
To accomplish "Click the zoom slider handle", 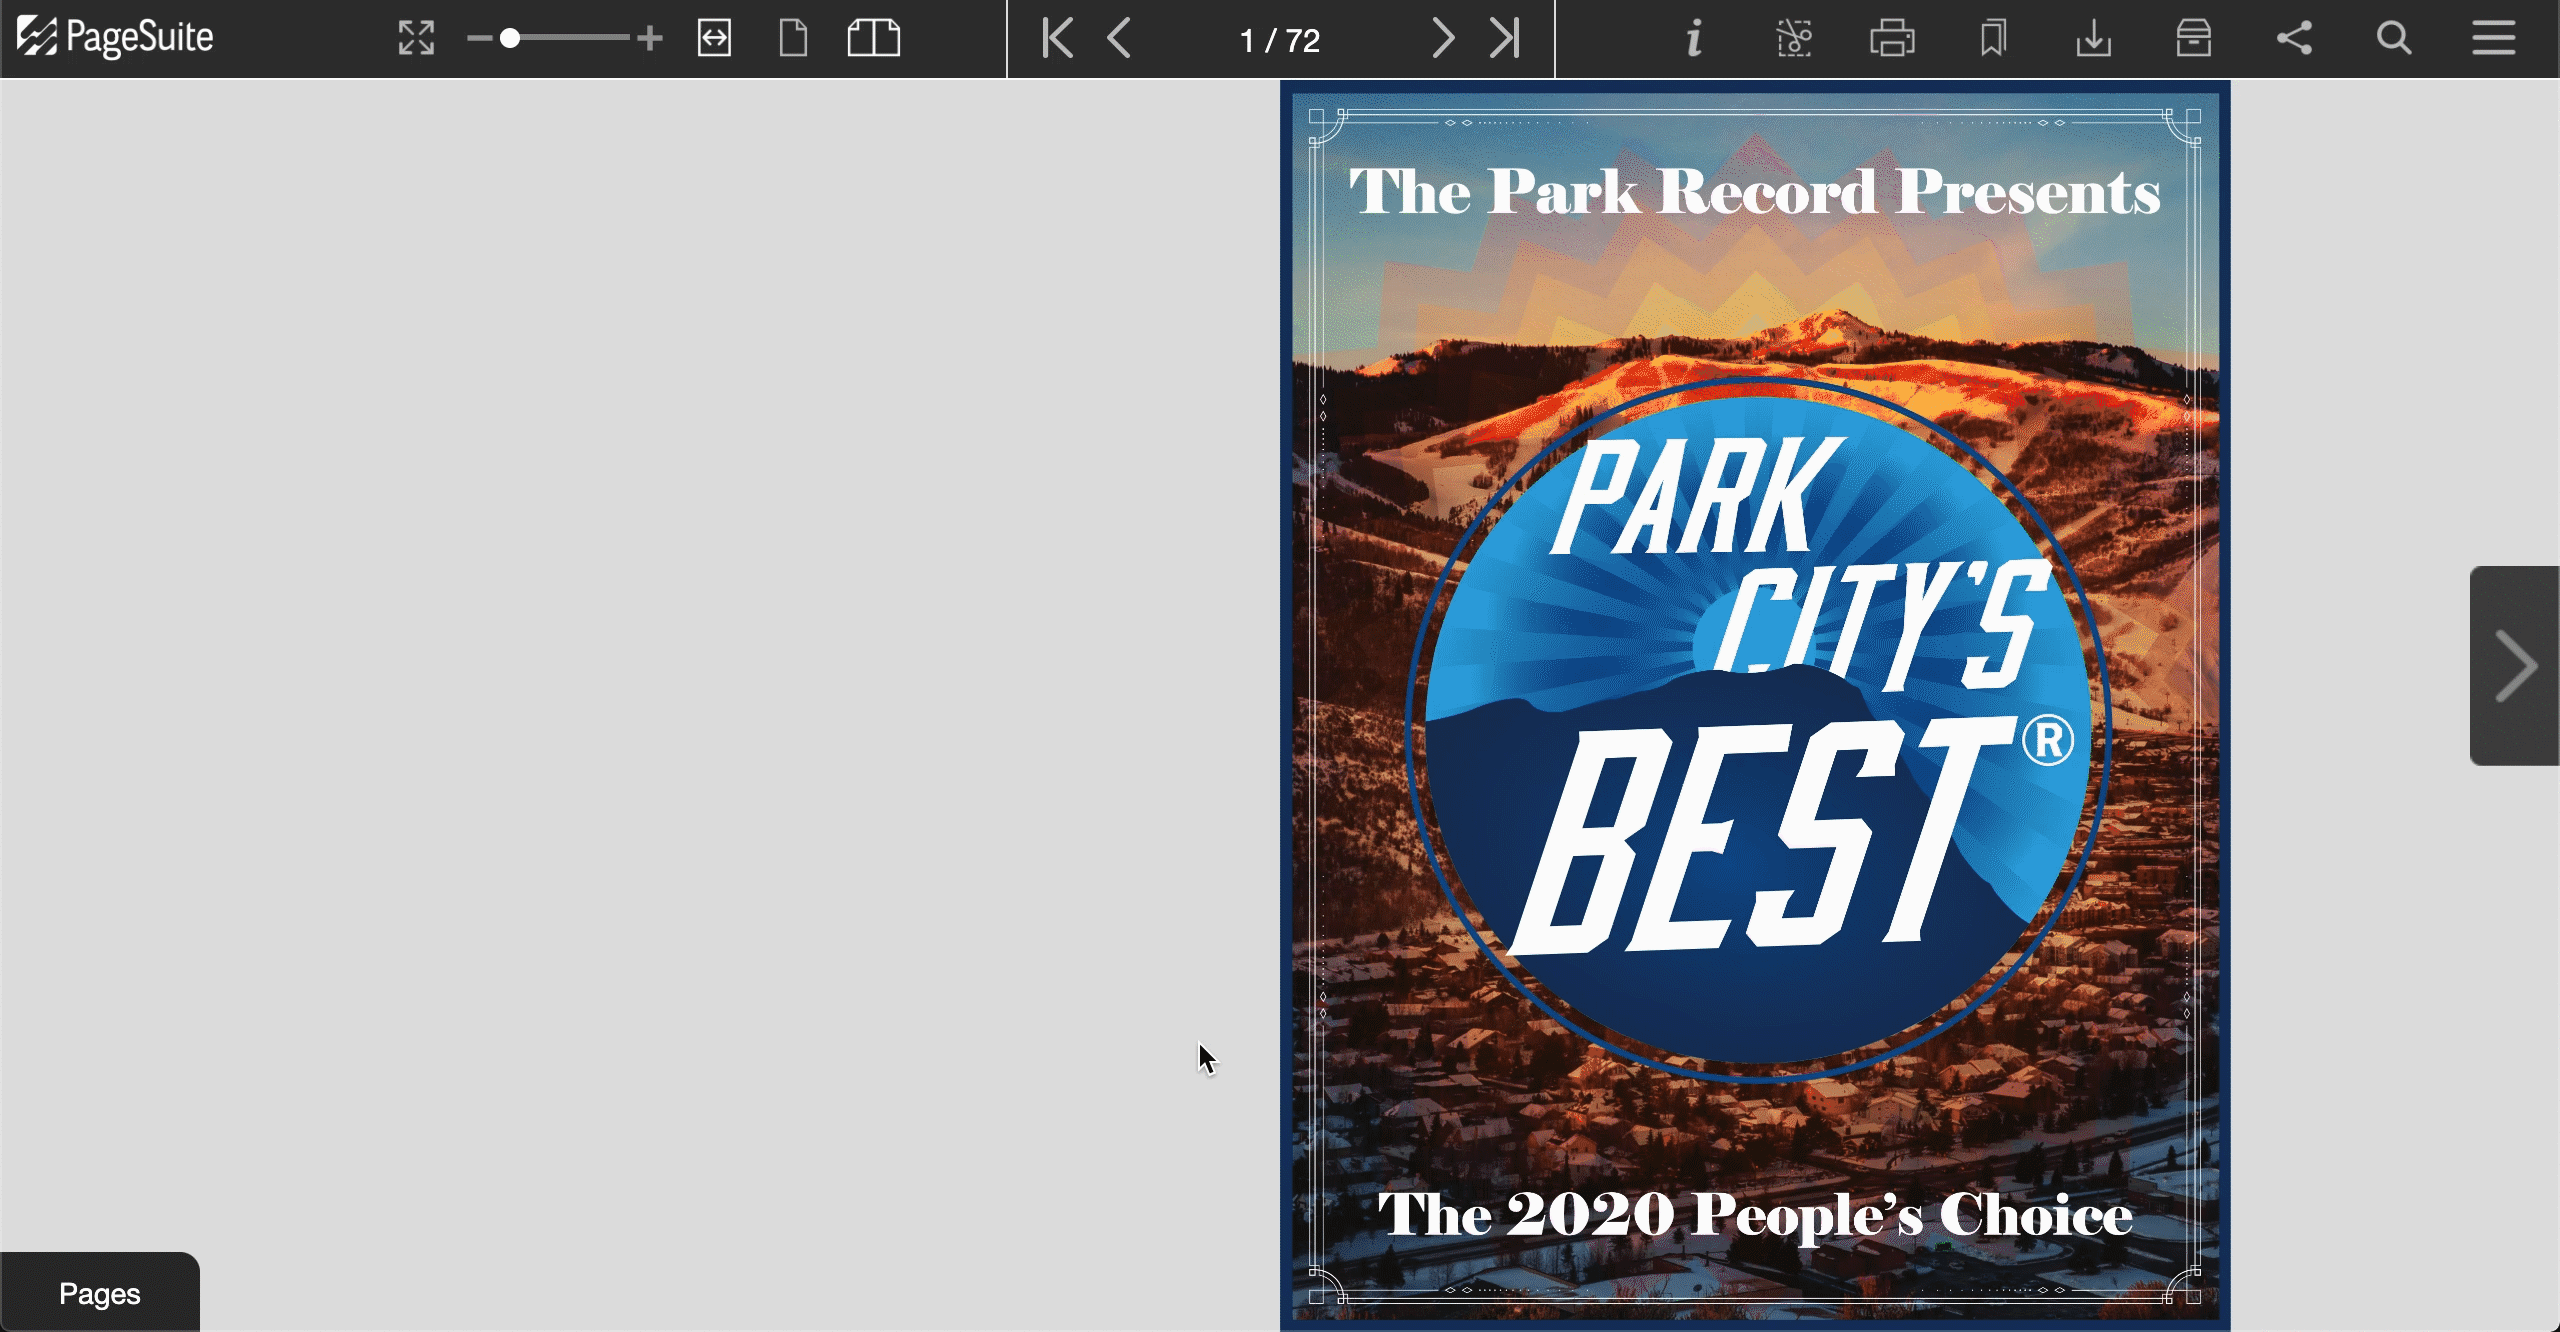I will (510, 39).
